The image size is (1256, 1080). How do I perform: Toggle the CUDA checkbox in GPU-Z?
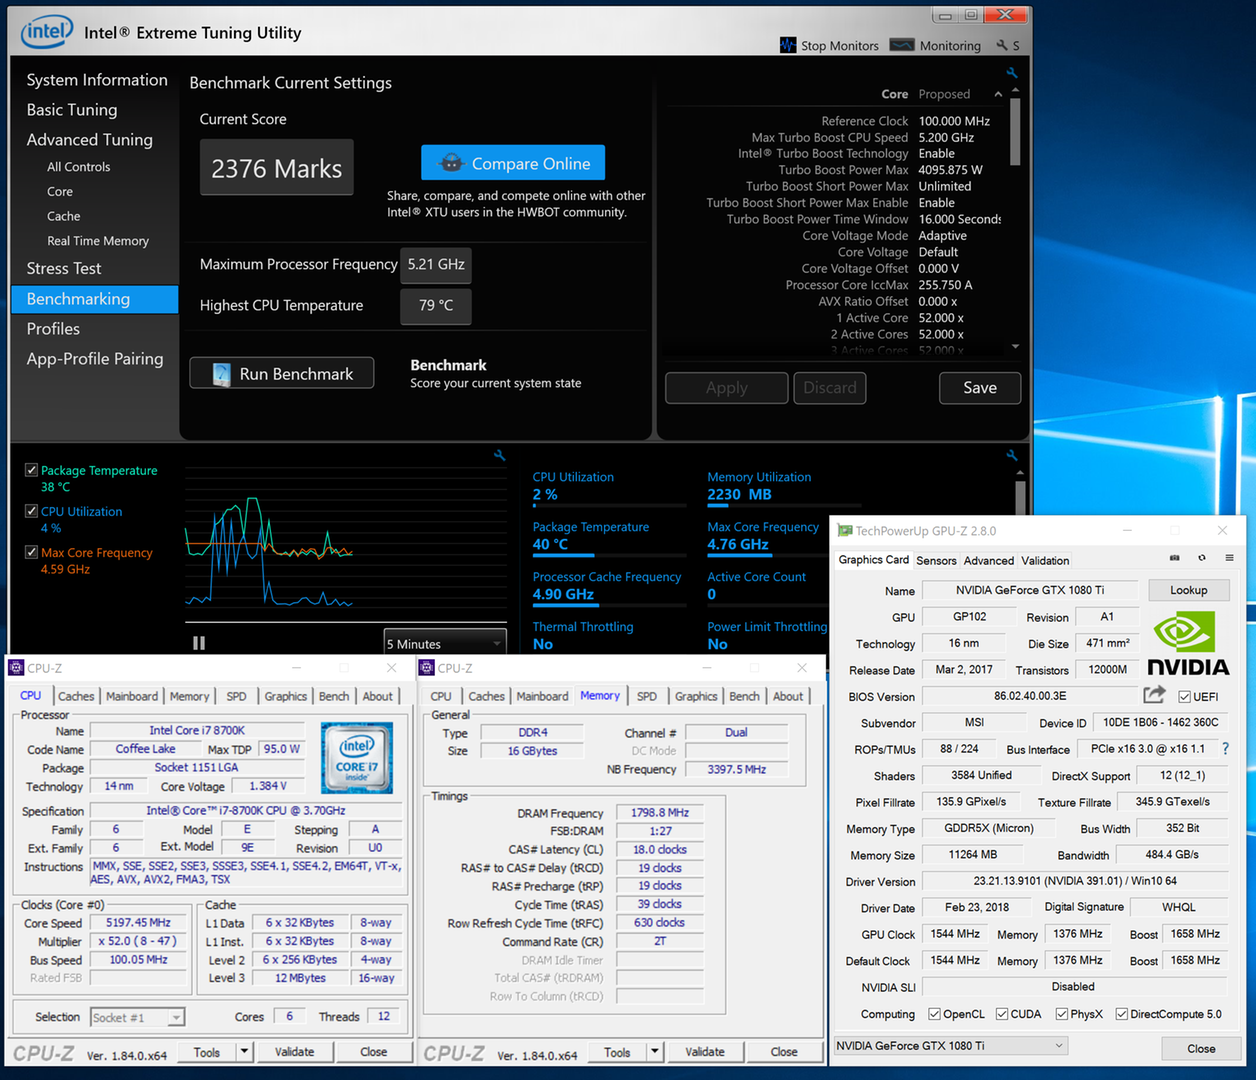click(1001, 1014)
